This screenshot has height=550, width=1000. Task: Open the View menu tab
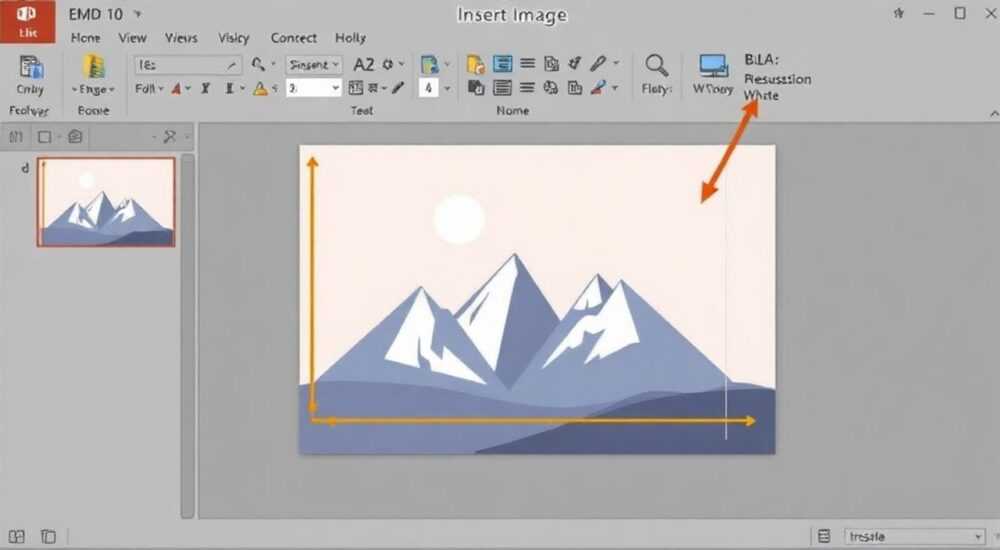132,38
